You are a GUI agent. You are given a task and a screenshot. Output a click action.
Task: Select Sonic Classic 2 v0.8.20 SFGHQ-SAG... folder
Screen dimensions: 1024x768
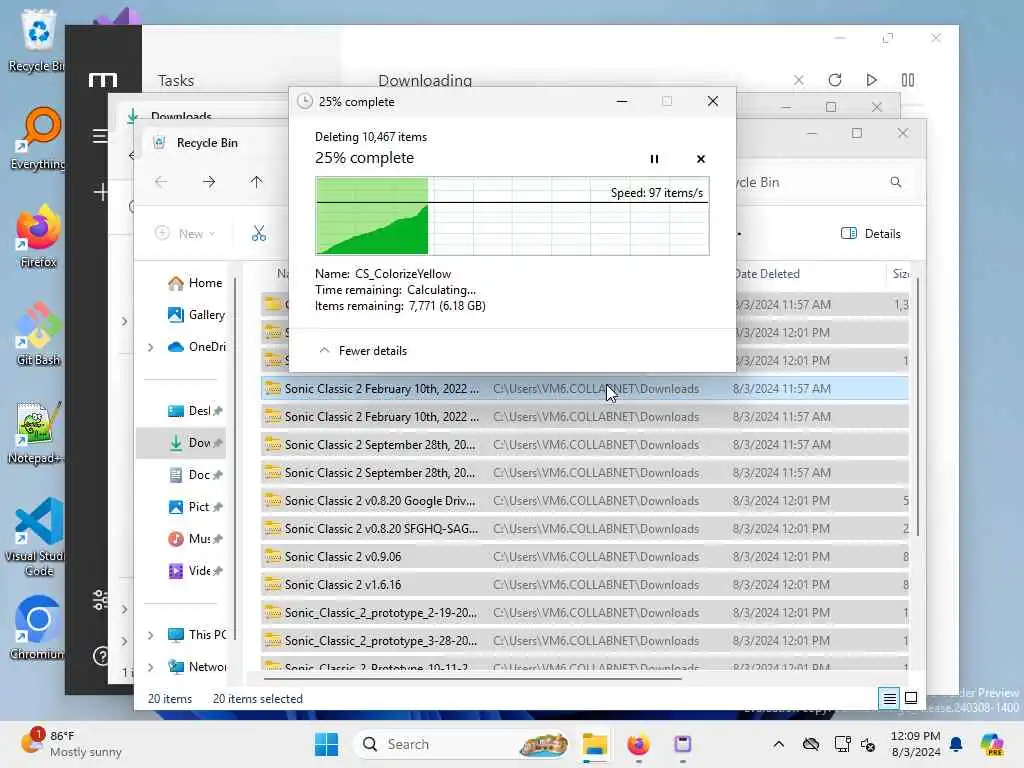(x=584, y=528)
